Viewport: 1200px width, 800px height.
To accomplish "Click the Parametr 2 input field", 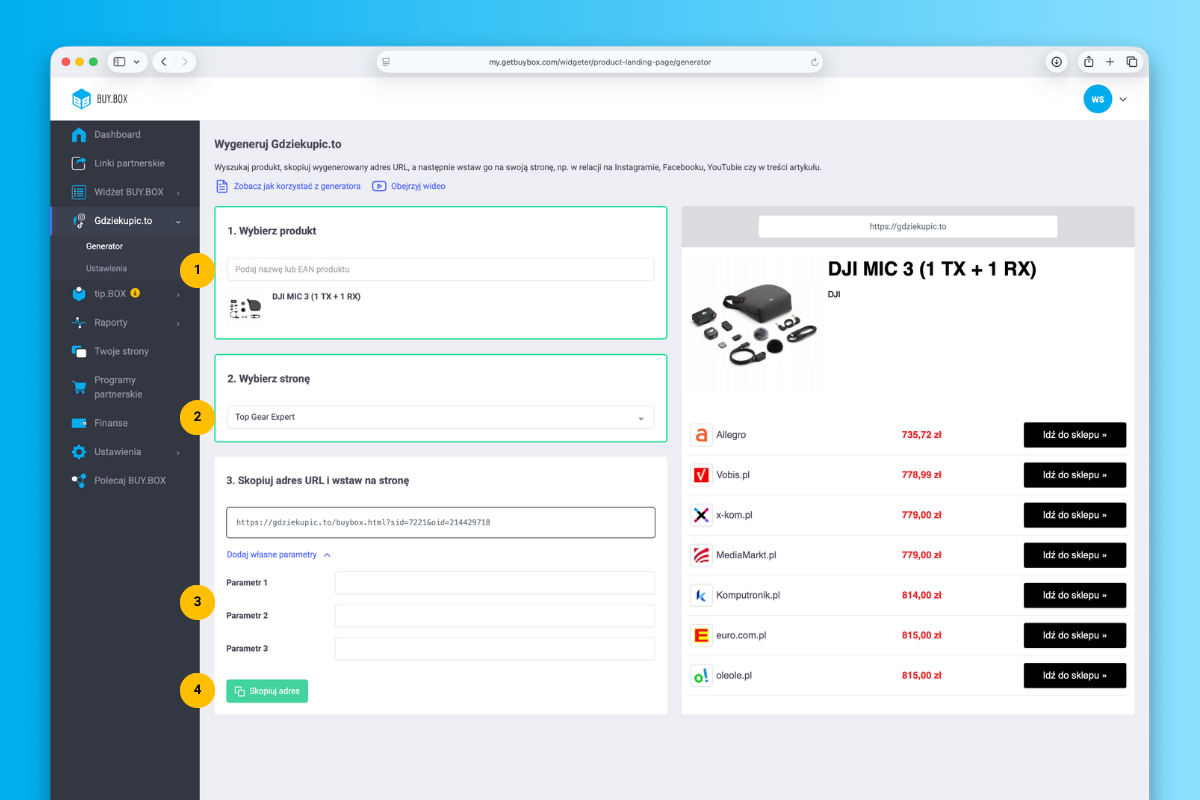I will 495,616.
